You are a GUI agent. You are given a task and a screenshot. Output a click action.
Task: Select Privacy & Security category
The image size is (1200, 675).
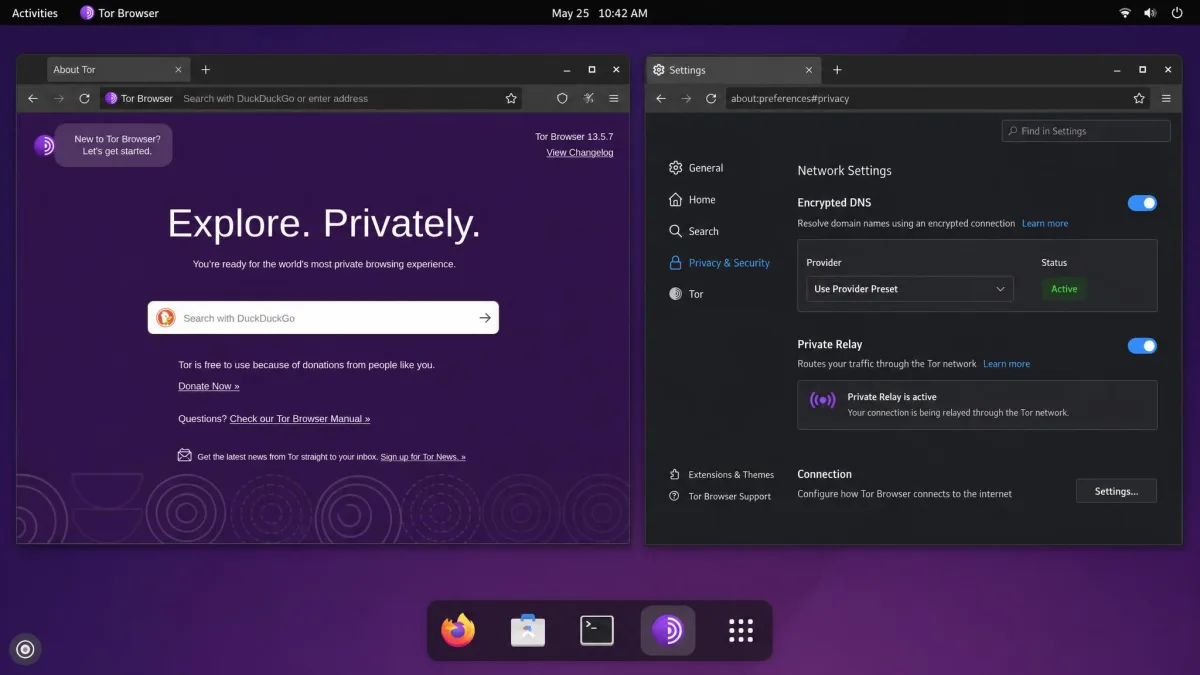[719, 263]
